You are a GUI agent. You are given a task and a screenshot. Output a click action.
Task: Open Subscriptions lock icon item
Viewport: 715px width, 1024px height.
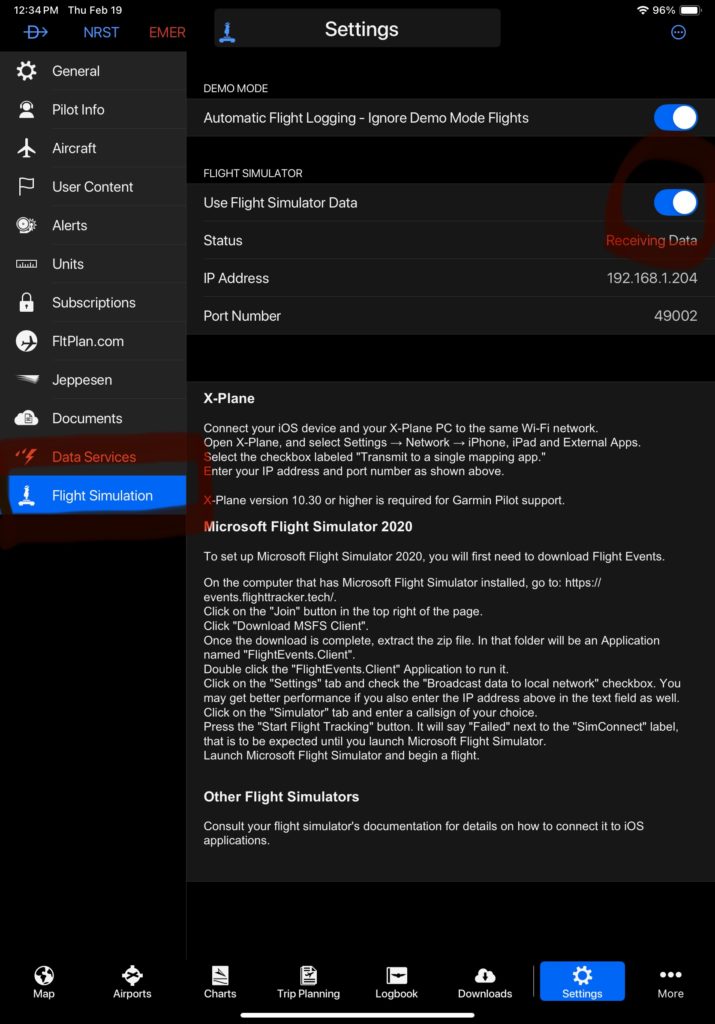[27, 303]
